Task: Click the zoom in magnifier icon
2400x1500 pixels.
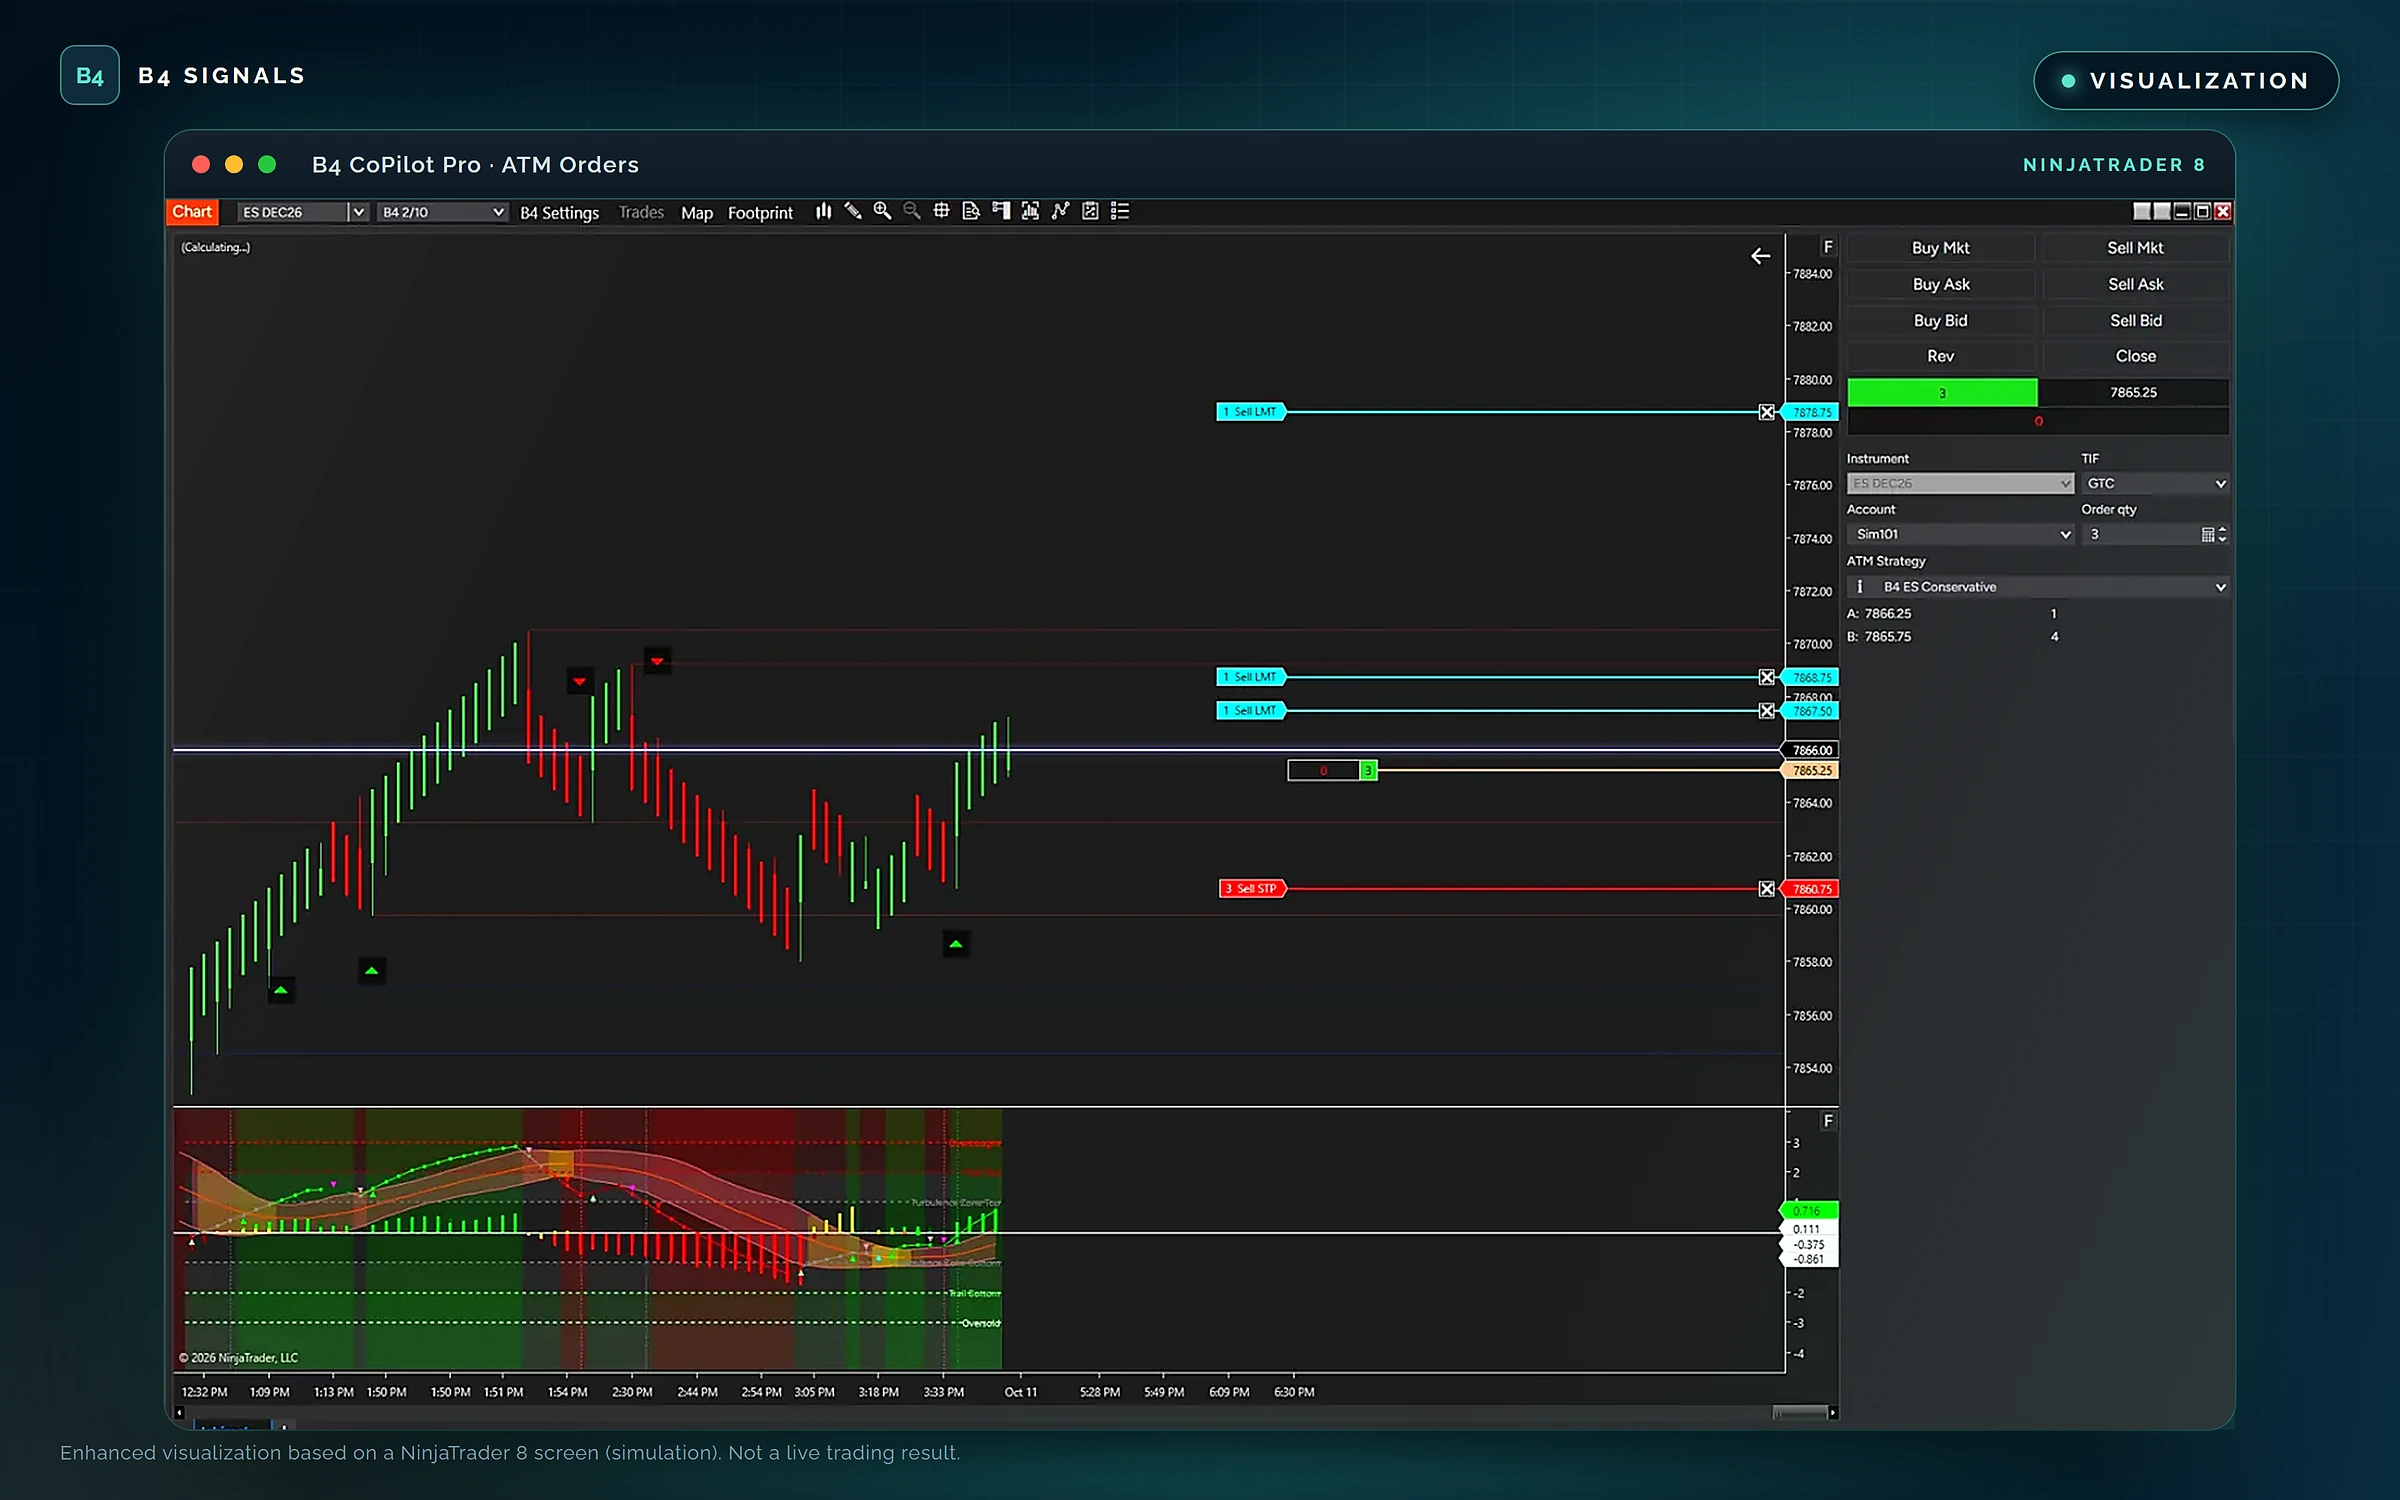Action: (x=882, y=211)
